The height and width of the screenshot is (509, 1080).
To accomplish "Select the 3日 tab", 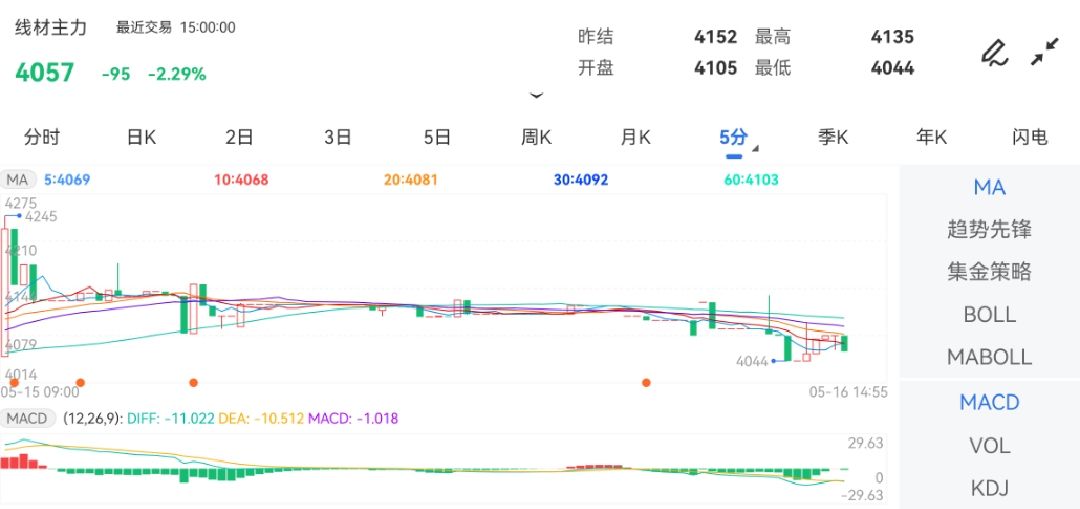I will coord(338,136).
